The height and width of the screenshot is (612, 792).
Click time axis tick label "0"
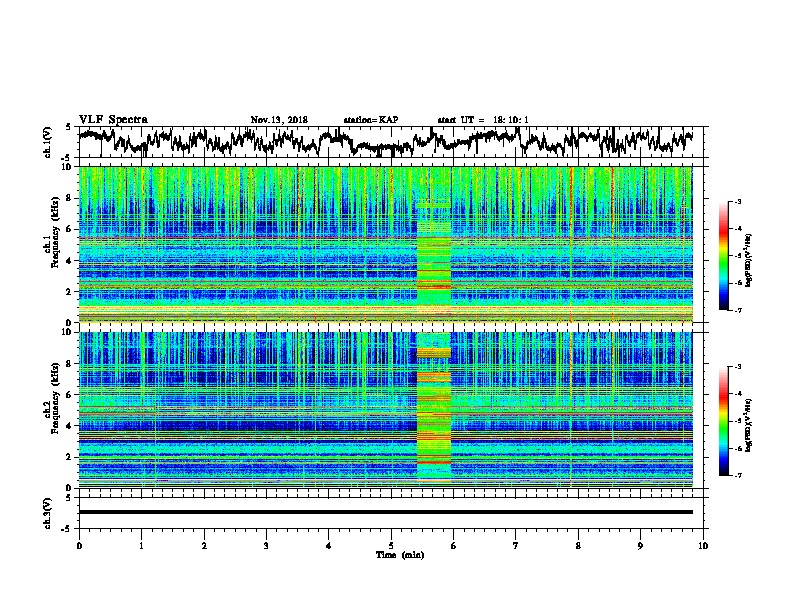pyautogui.click(x=79, y=546)
